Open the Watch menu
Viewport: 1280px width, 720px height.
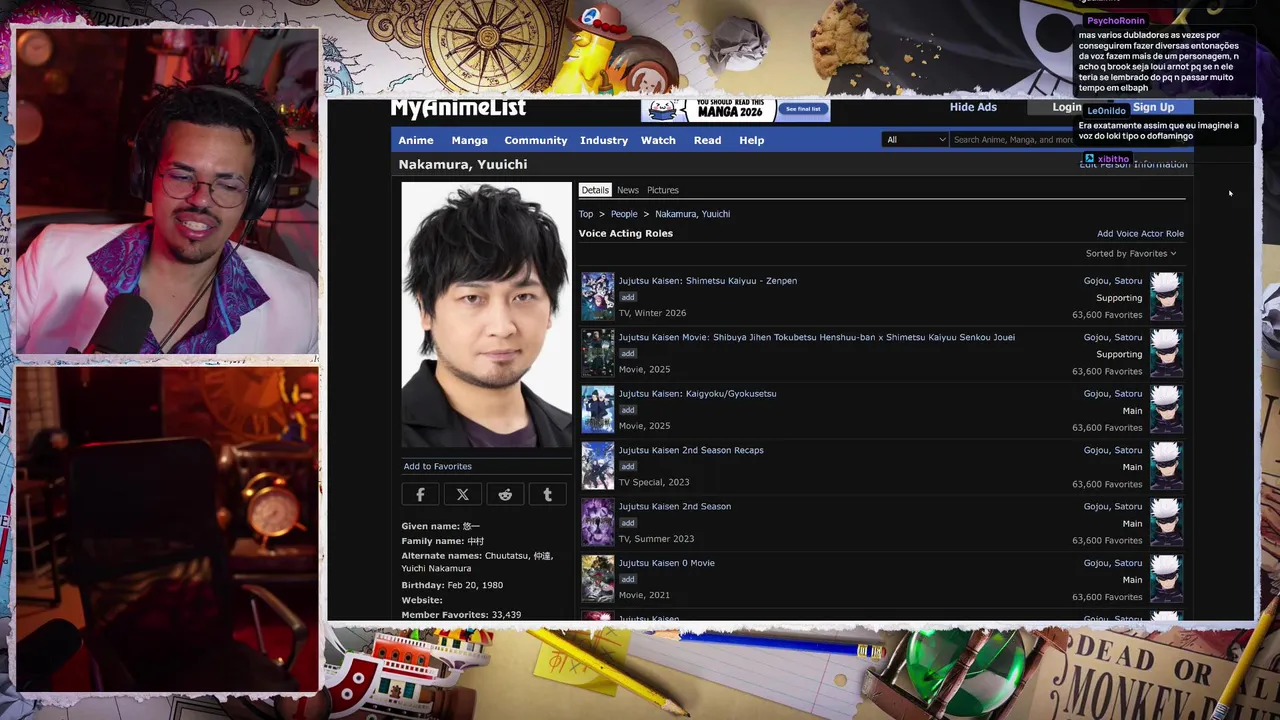click(x=658, y=140)
